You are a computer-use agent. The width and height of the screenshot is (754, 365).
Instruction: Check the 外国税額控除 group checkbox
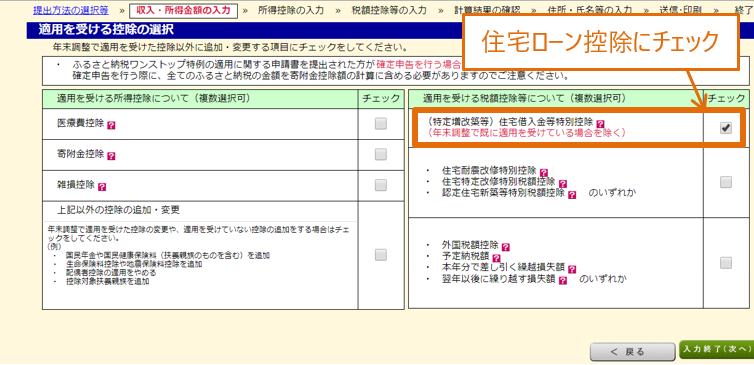(x=726, y=263)
